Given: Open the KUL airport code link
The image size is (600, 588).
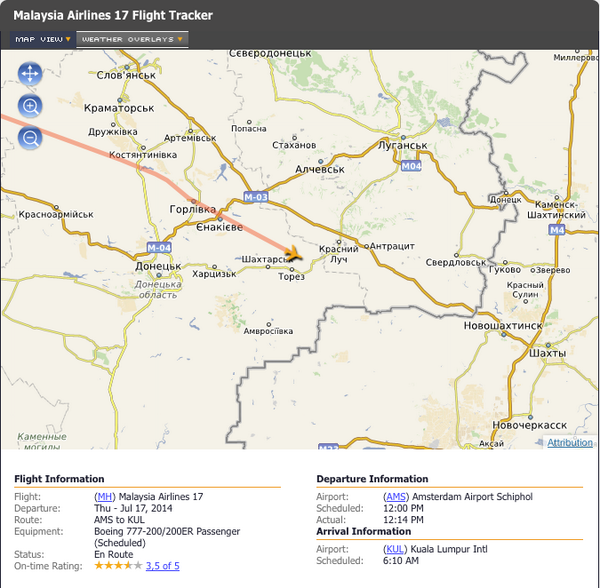Looking at the screenshot, I should [395, 549].
